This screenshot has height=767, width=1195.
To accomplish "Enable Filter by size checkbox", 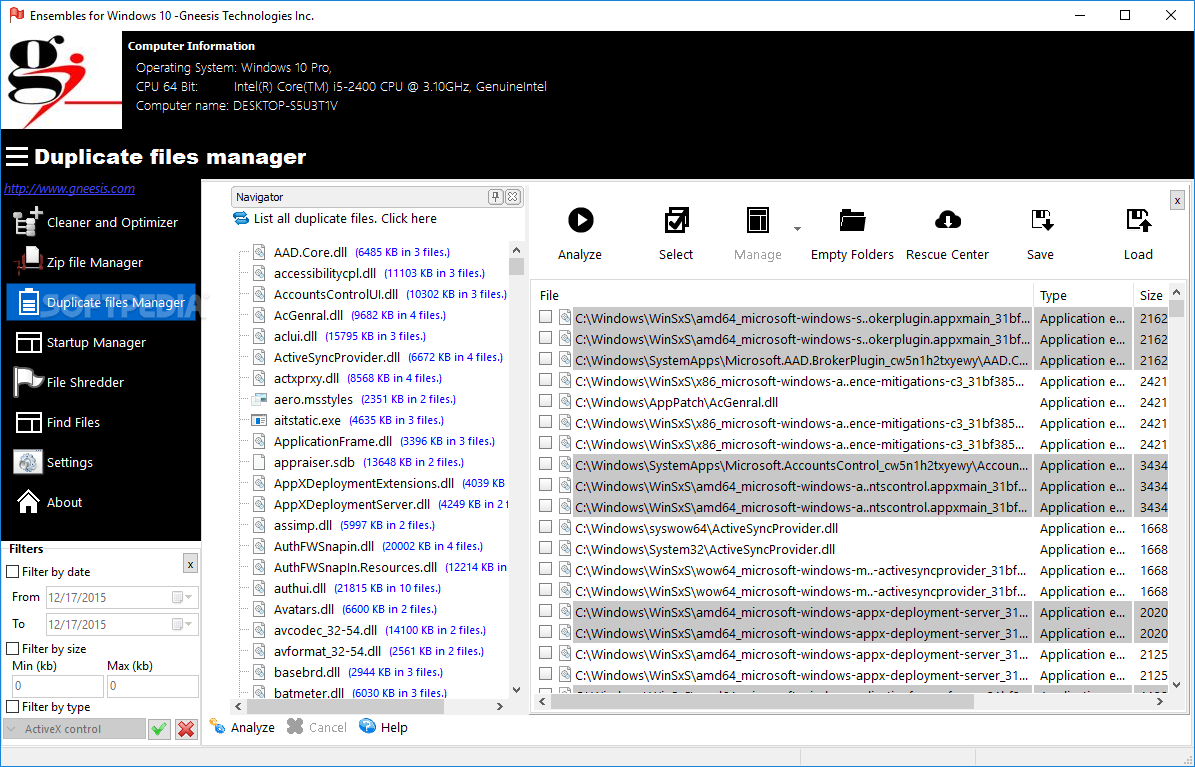I will tap(13, 648).
